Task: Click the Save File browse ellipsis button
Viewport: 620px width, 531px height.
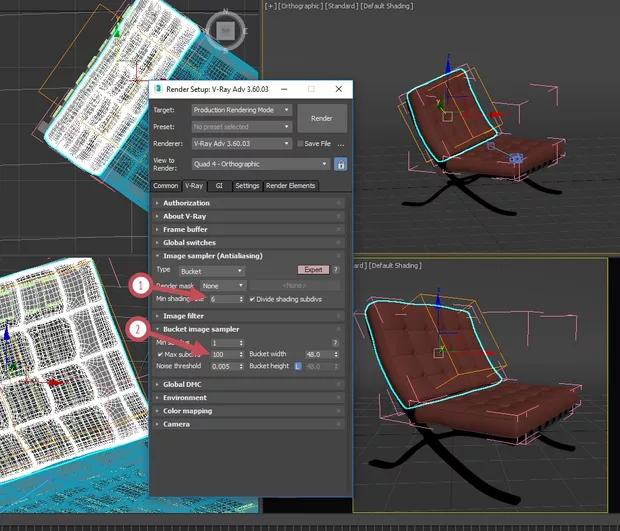Action: coord(340,144)
